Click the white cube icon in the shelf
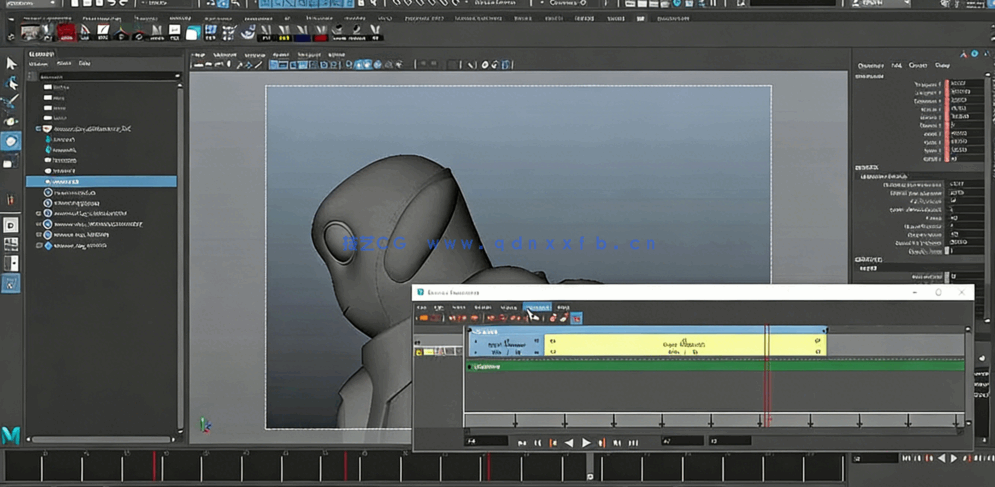The image size is (995, 487). (193, 33)
